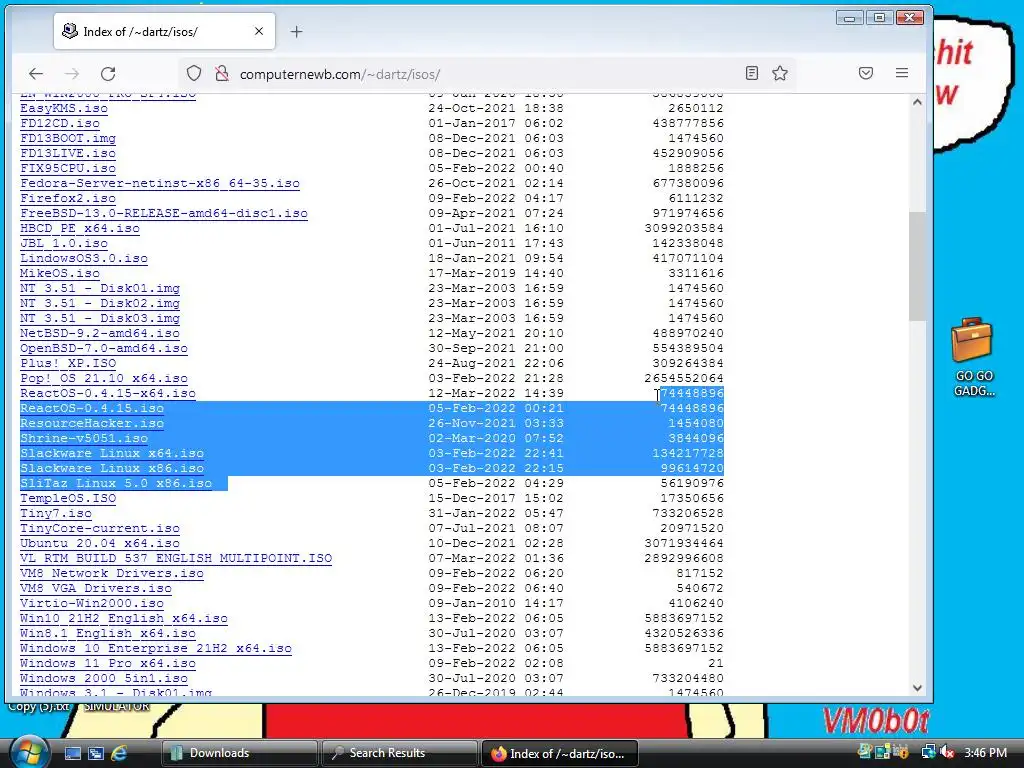Go back to the previous page

point(36,74)
